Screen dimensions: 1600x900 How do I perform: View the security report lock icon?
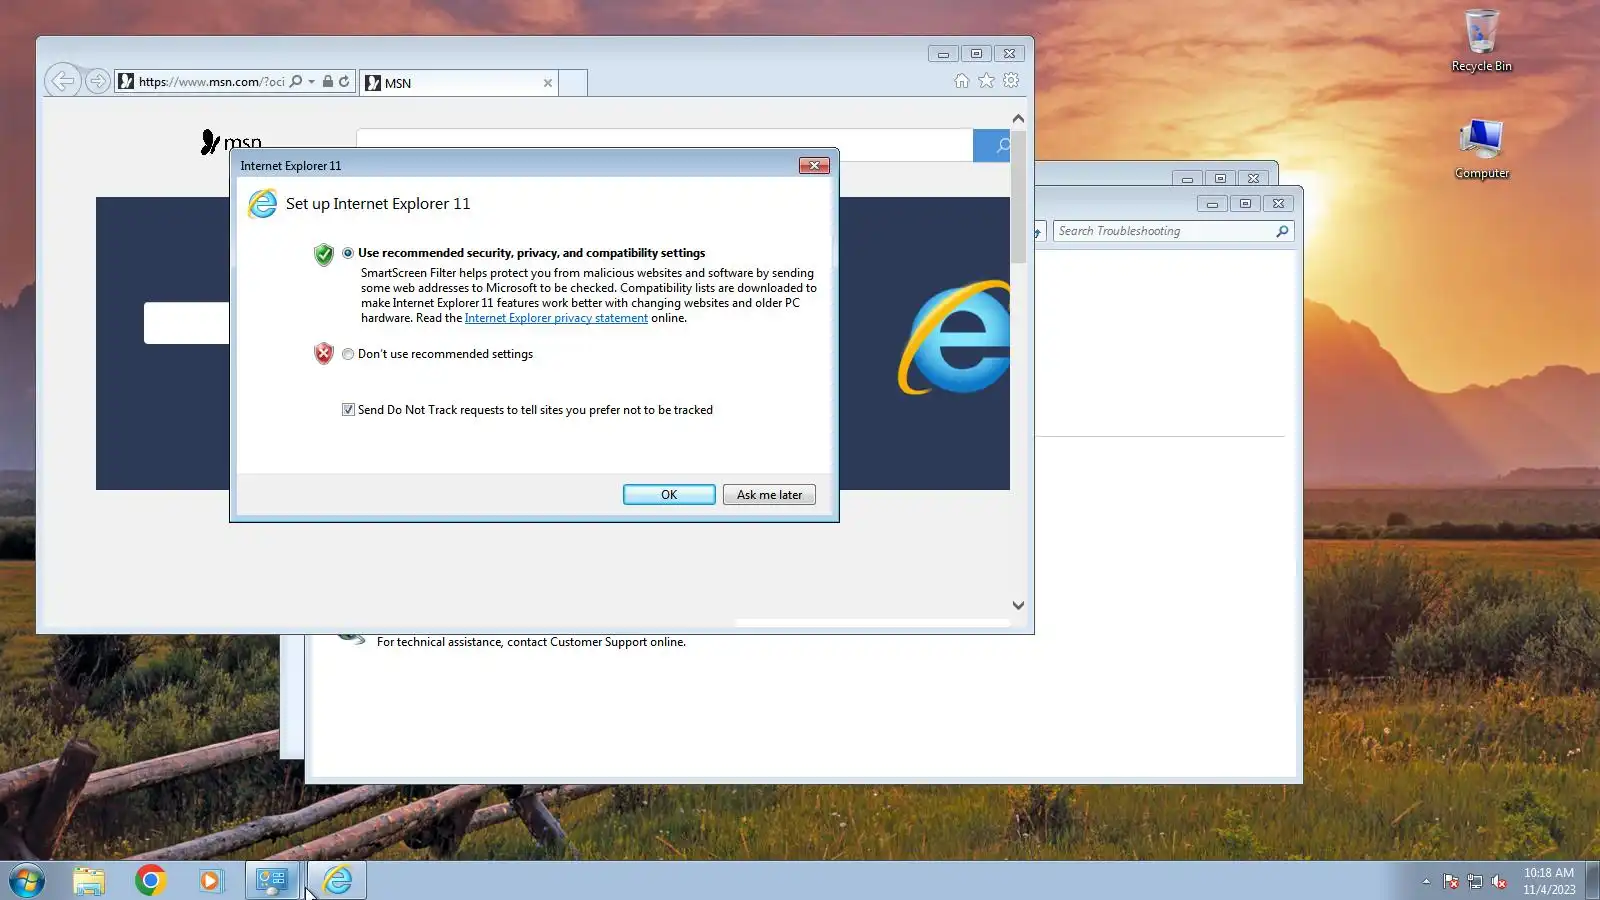(327, 82)
